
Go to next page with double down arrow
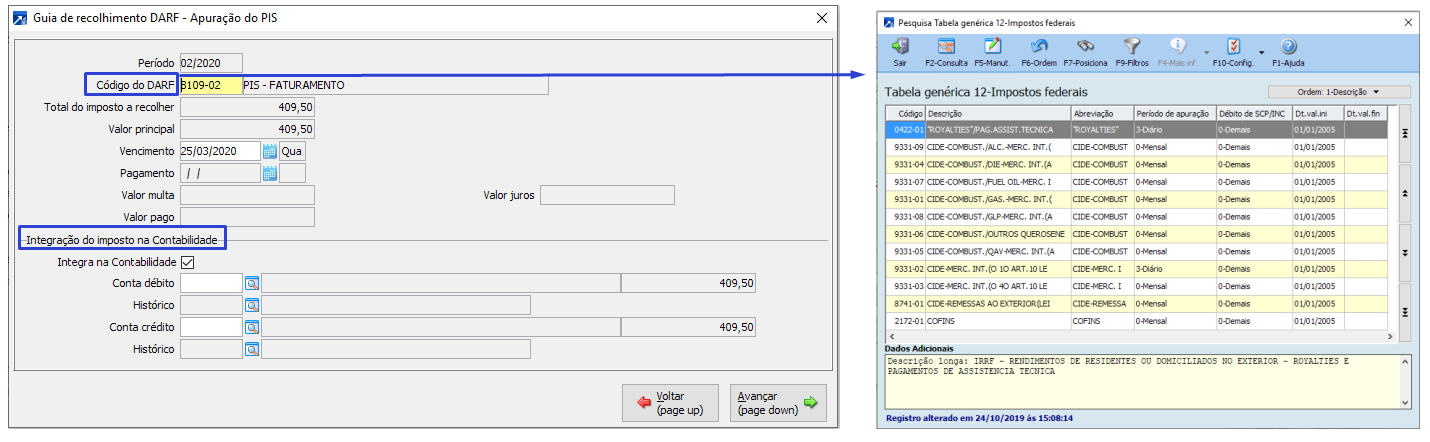pyautogui.click(x=1405, y=253)
